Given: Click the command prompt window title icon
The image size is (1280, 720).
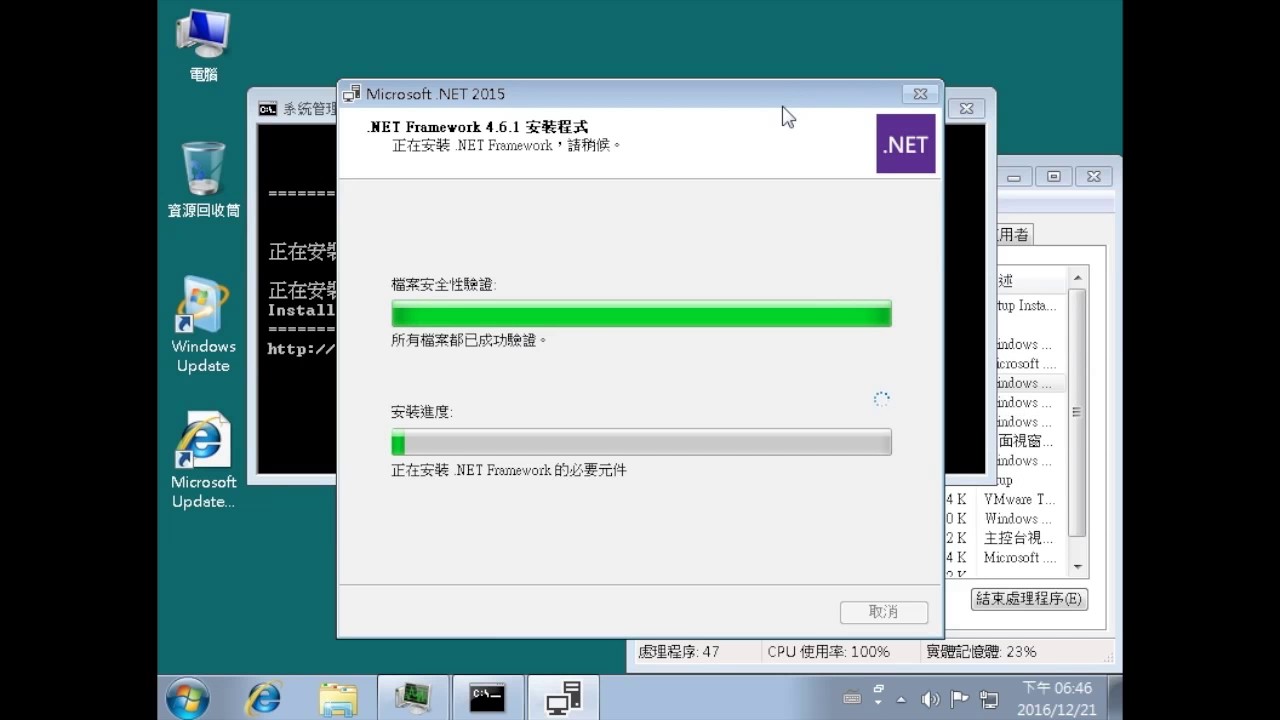Looking at the screenshot, I should (267, 109).
